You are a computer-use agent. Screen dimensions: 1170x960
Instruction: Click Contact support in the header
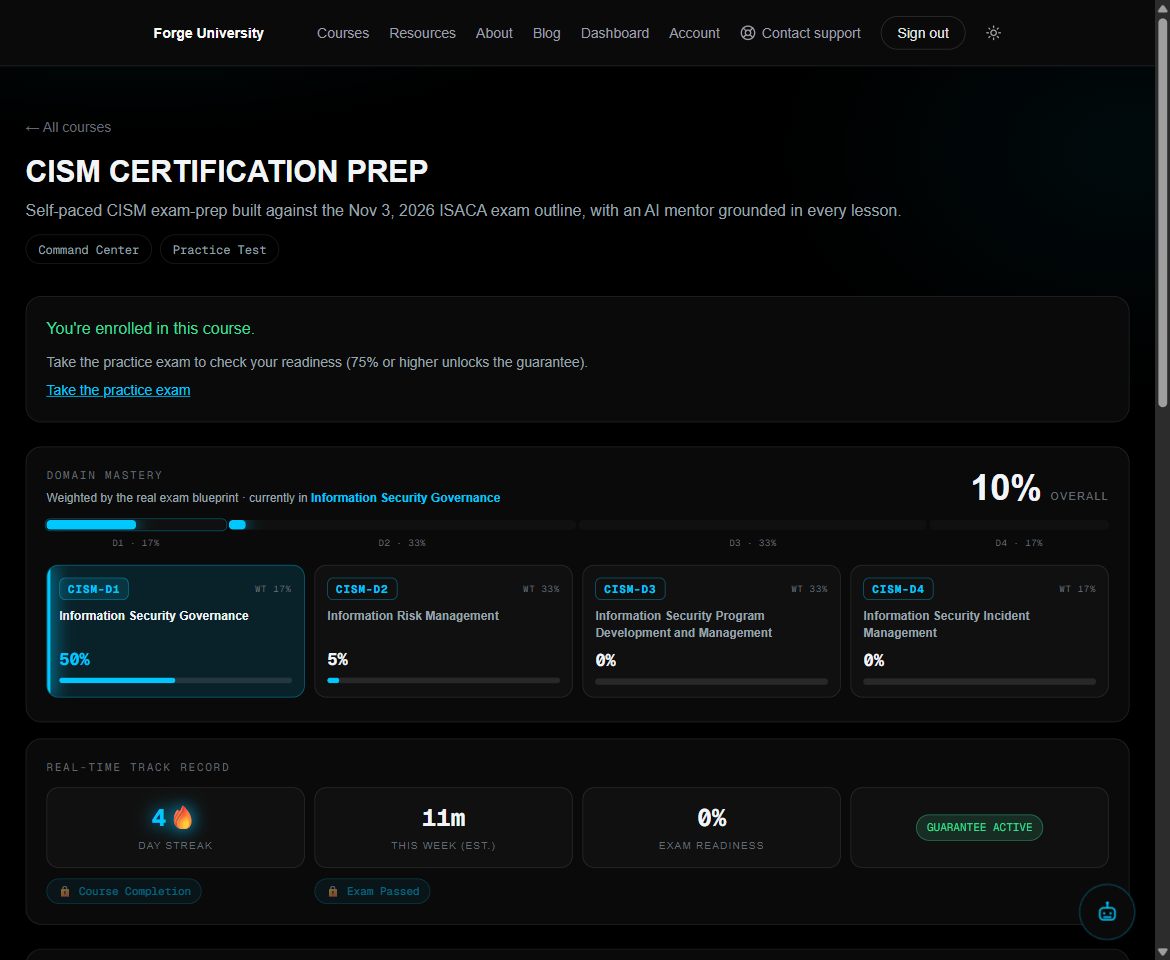tap(800, 34)
